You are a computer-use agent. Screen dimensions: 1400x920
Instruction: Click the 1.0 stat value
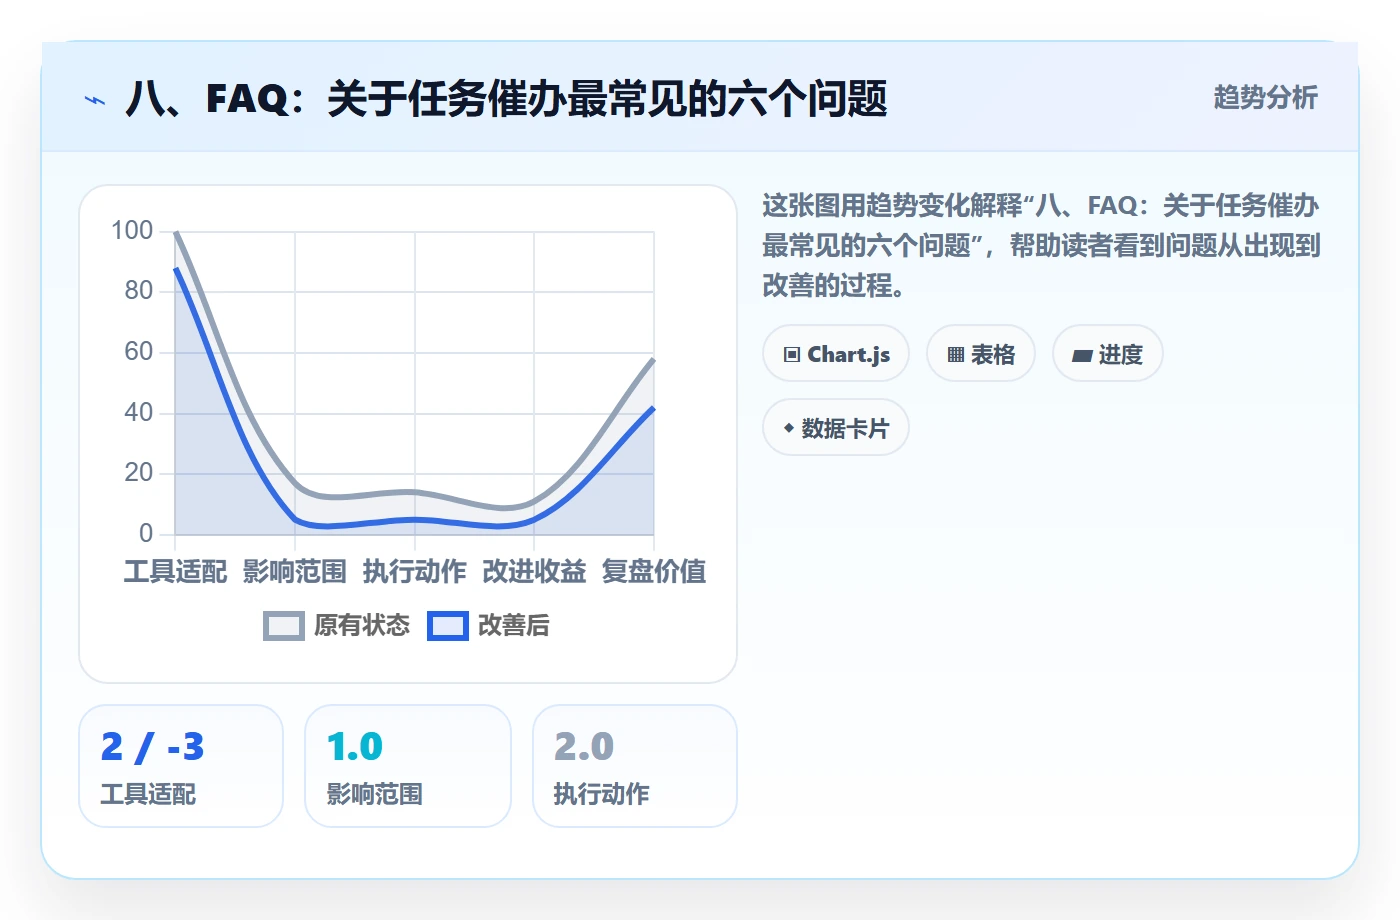[x=355, y=747]
